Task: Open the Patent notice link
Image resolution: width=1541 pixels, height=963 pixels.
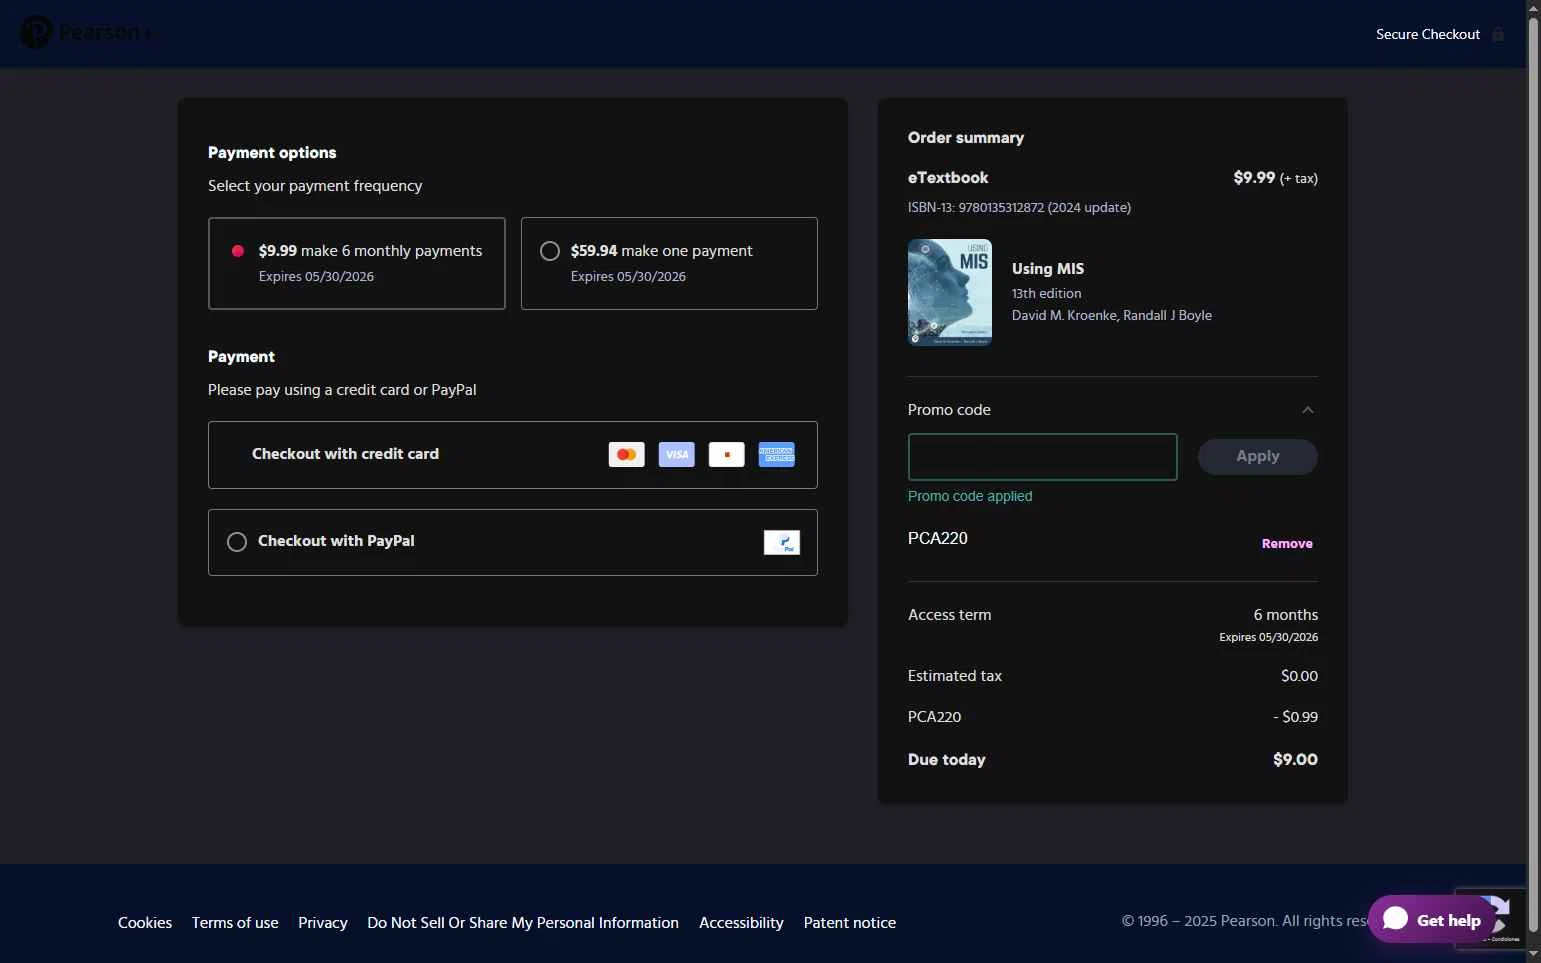Action: point(850,923)
